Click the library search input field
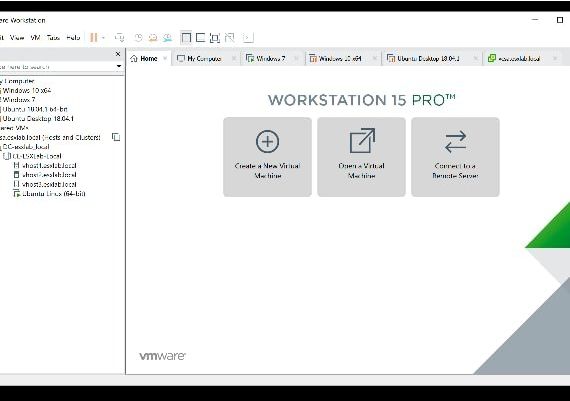This screenshot has height=401, width=570. tap(57, 67)
